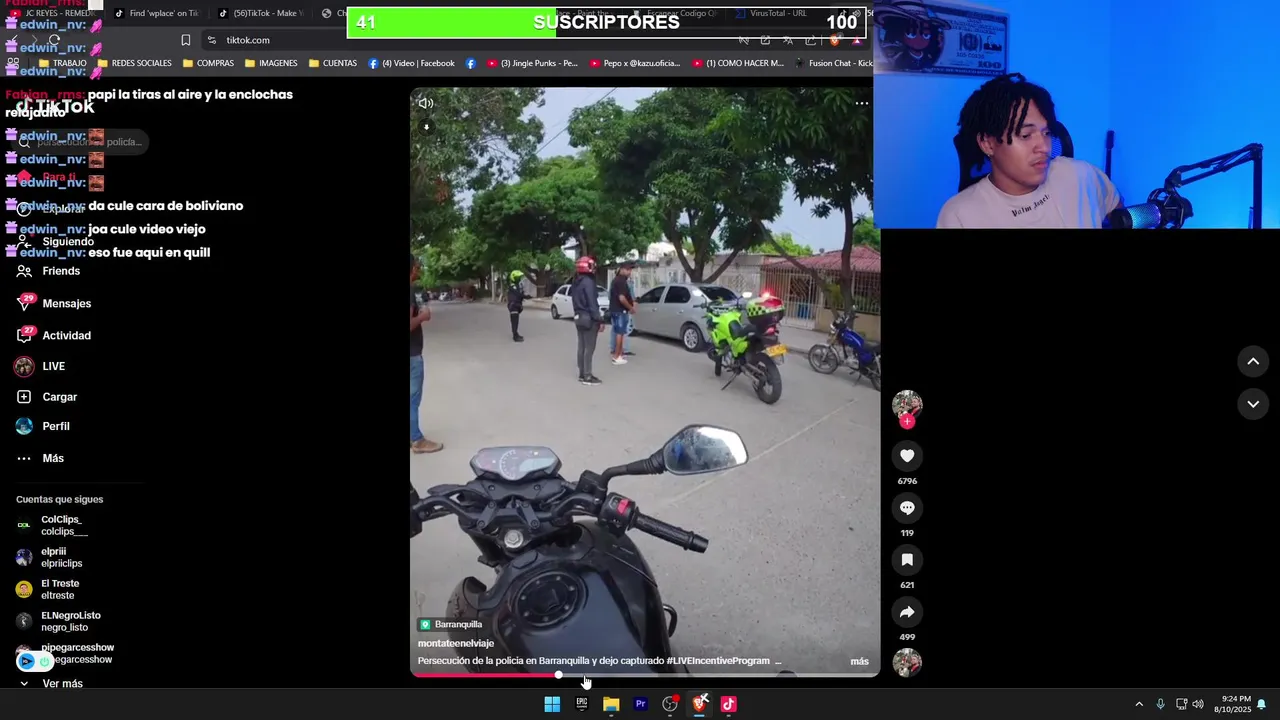Open CUENTAS bookmarks folder

click(332, 63)
